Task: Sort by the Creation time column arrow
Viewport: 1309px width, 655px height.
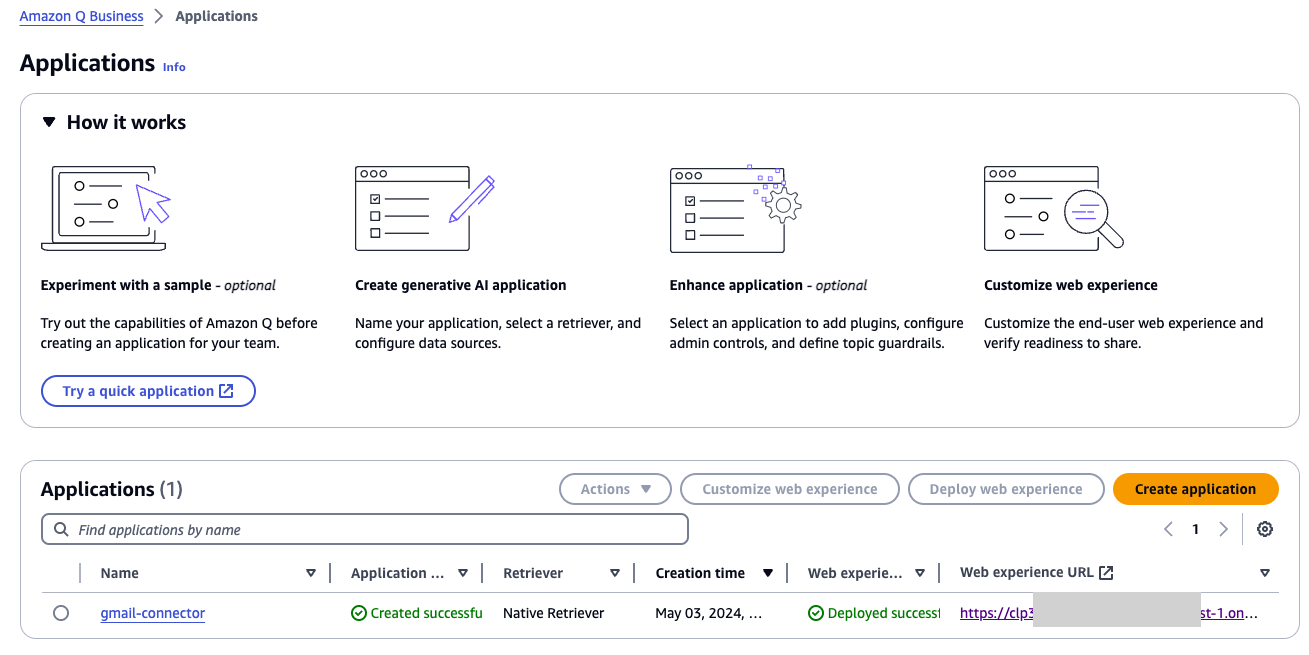Action: tap(768, 573)
